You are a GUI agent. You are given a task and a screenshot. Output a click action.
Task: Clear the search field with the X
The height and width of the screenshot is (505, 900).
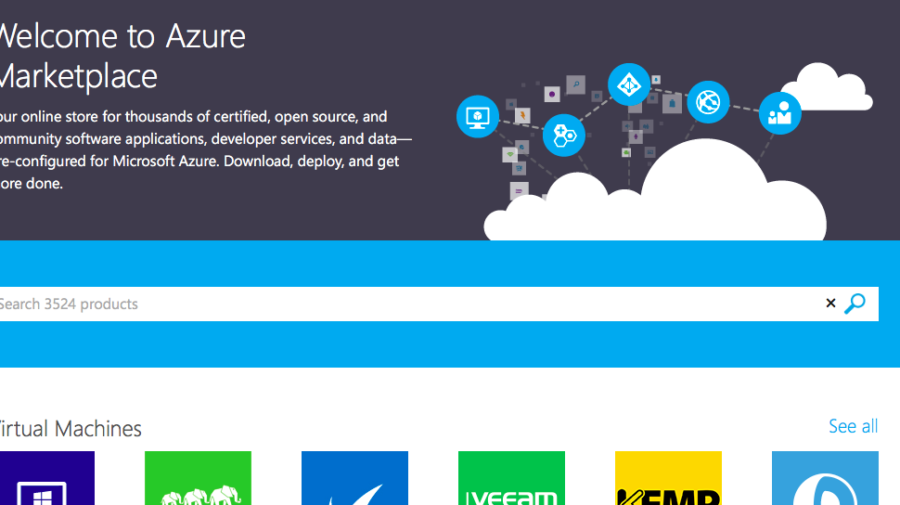pyautogui.click(x=830, y=303)
